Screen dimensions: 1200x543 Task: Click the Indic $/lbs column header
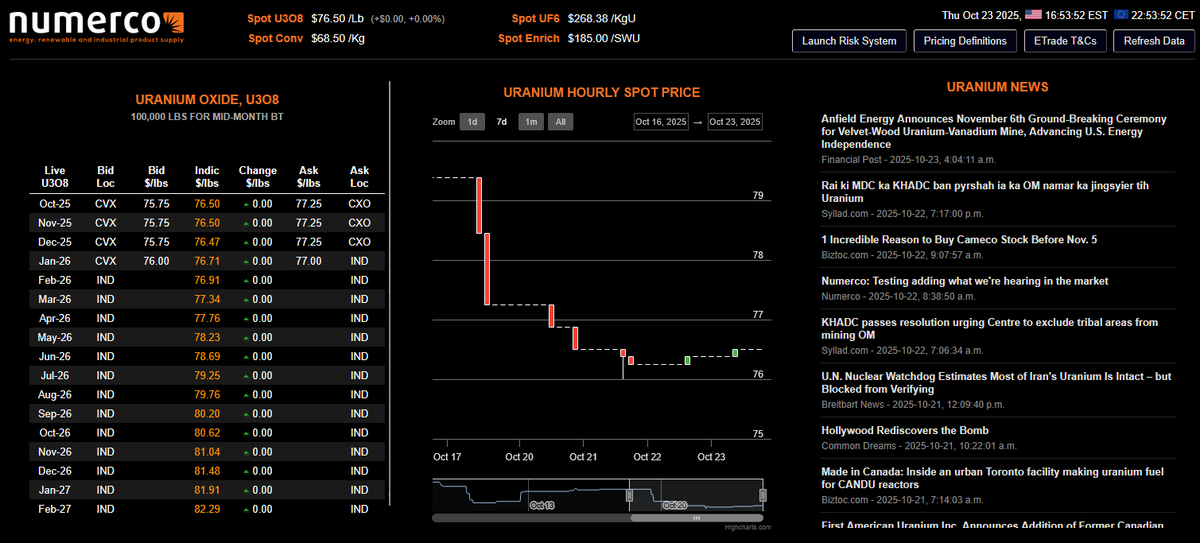pyautogui.click(x=207, y=177)
